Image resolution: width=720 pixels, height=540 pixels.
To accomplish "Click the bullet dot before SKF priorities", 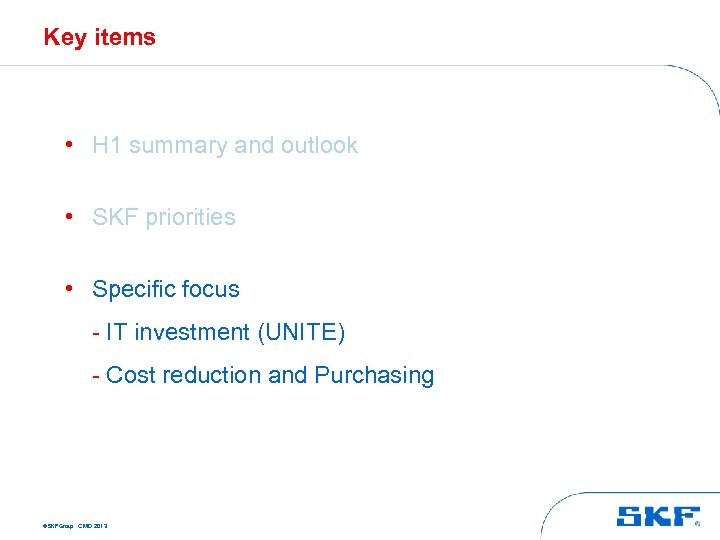I will (65, 216).
